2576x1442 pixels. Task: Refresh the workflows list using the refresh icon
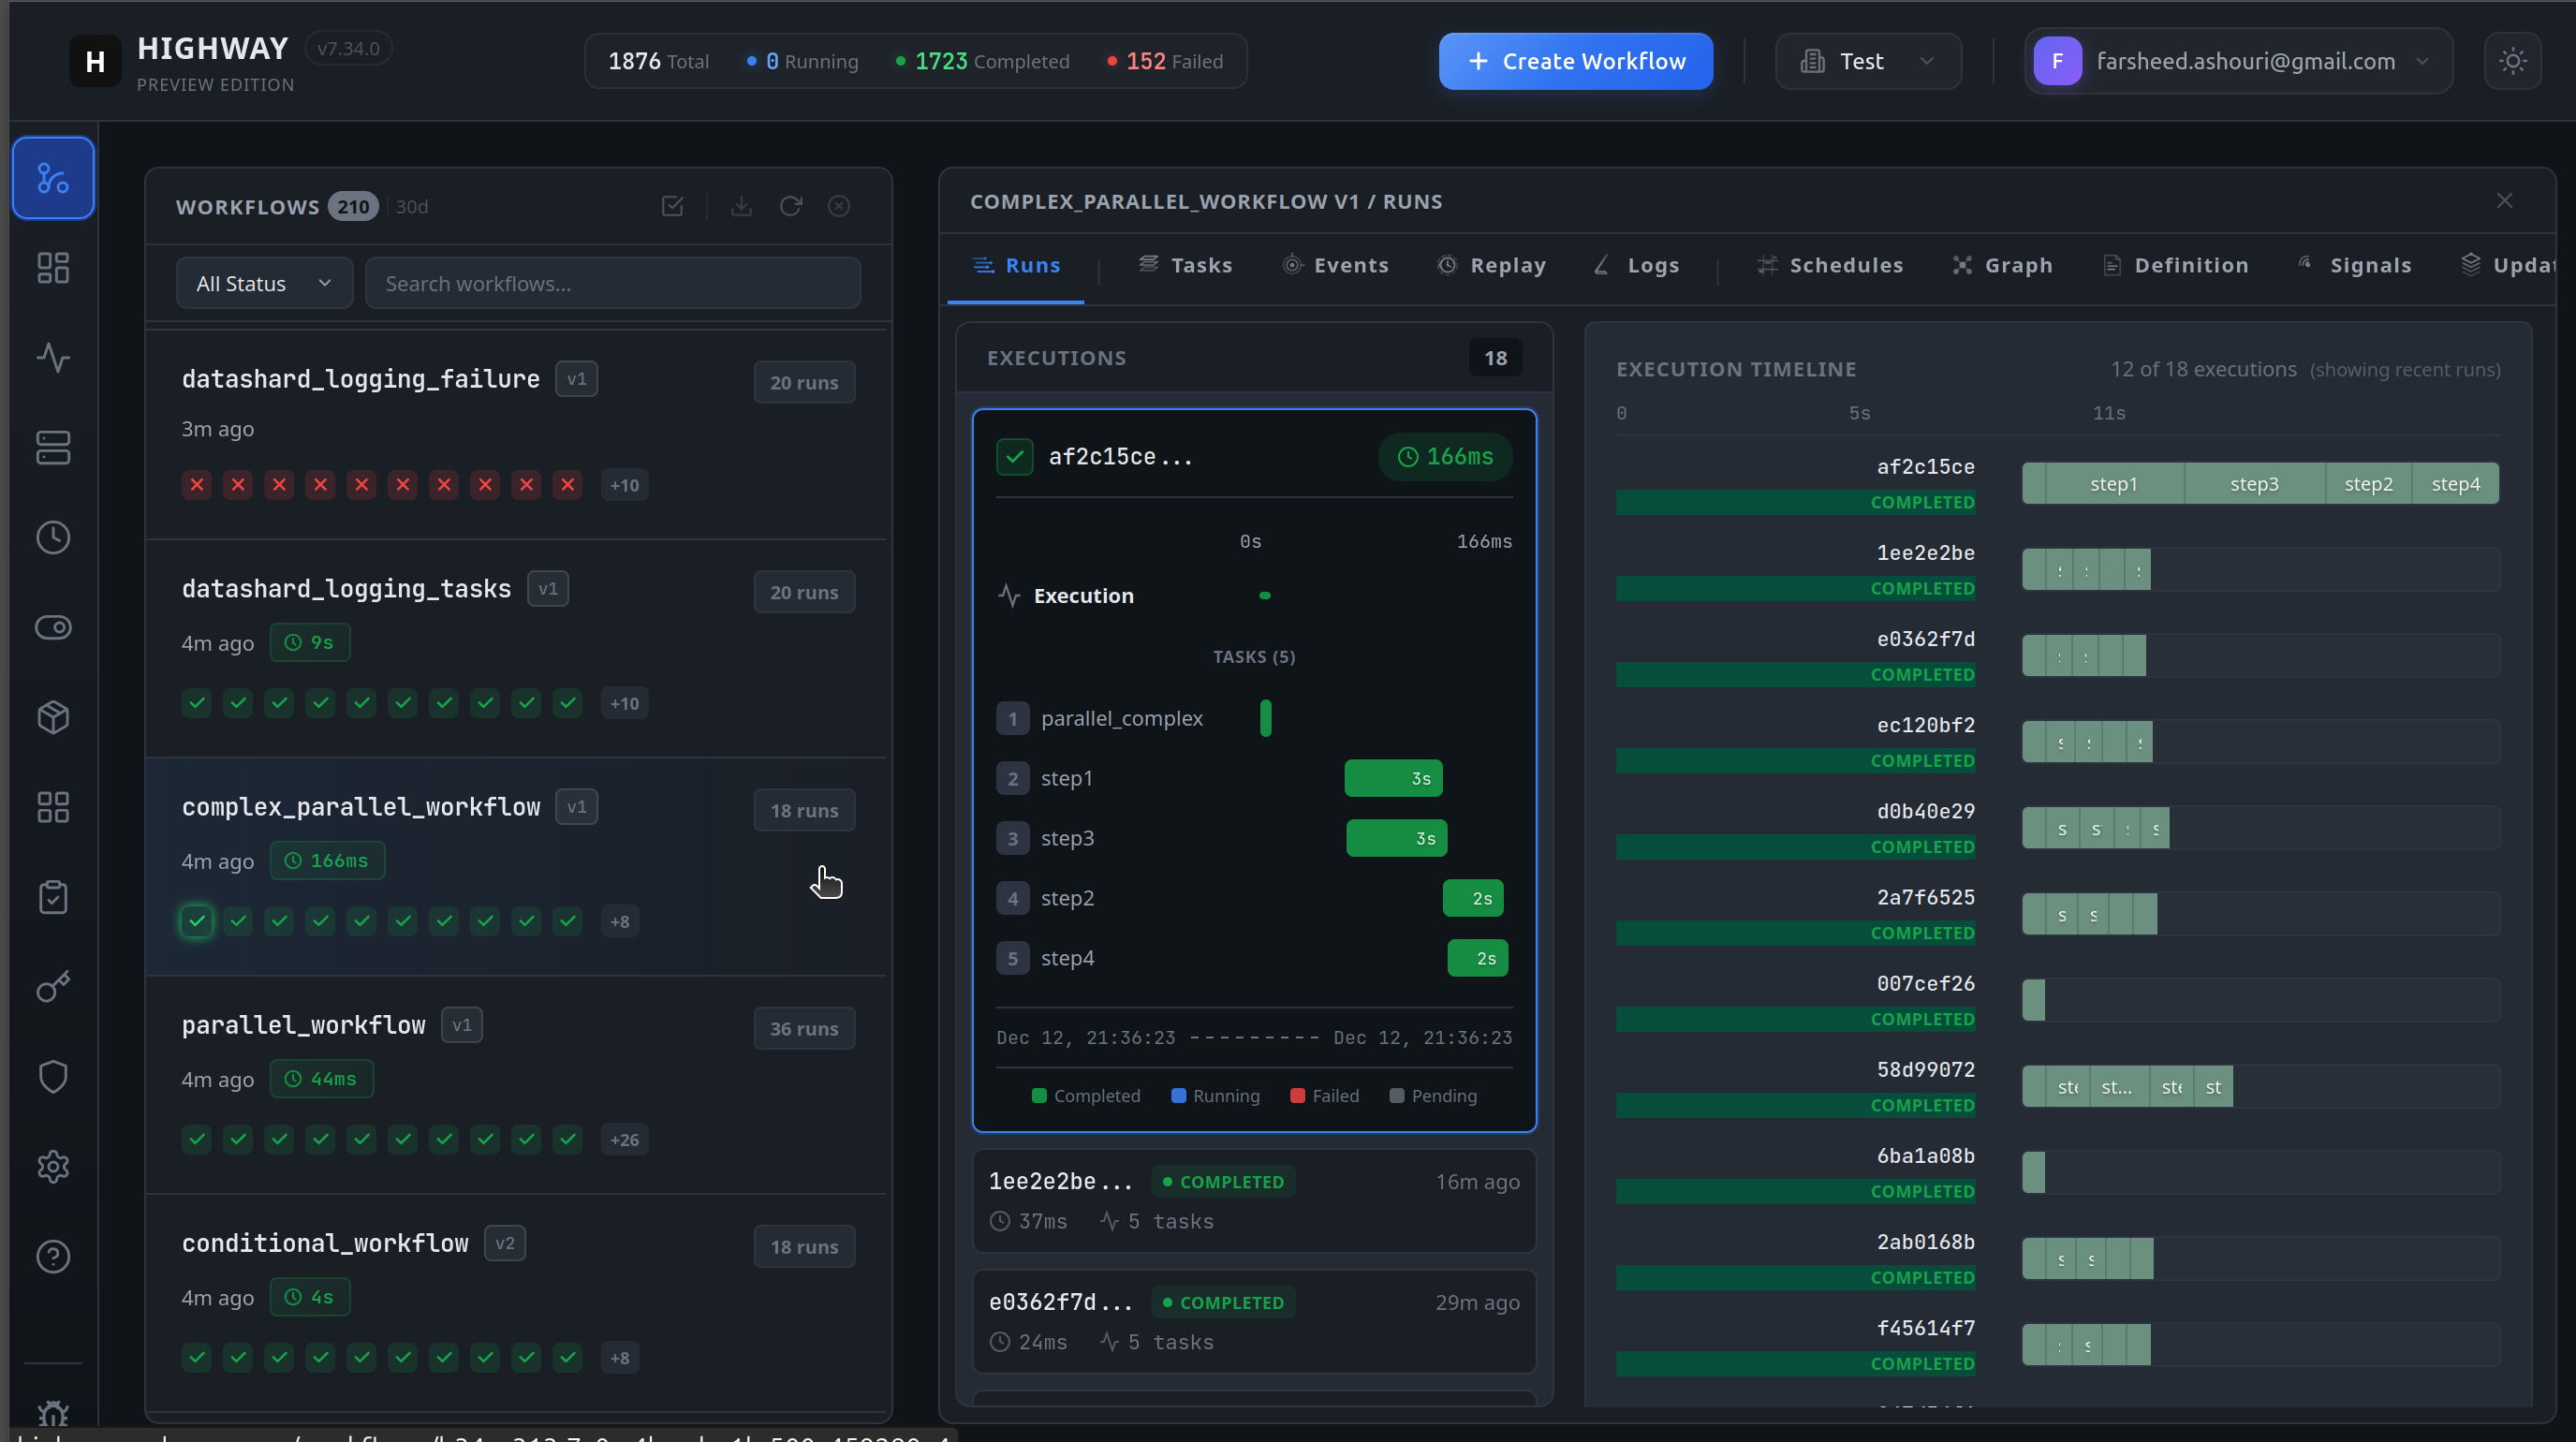tap(790, 206)
